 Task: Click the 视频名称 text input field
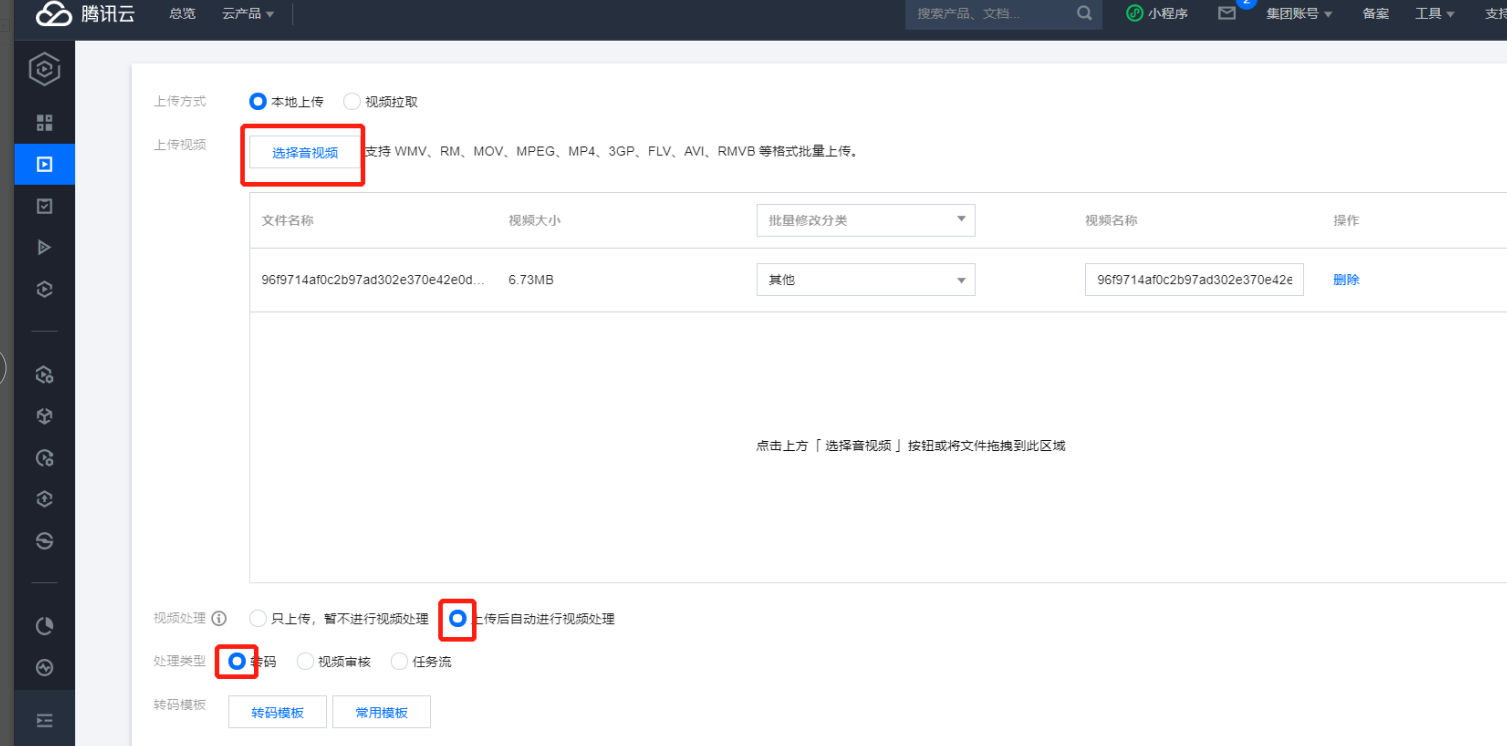pos(1193,280)
